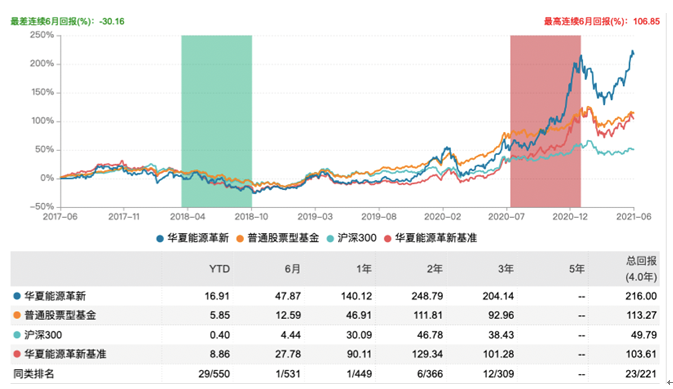Click the 204.14 three-year value
673x389 pixels.
tap(499, 296)
